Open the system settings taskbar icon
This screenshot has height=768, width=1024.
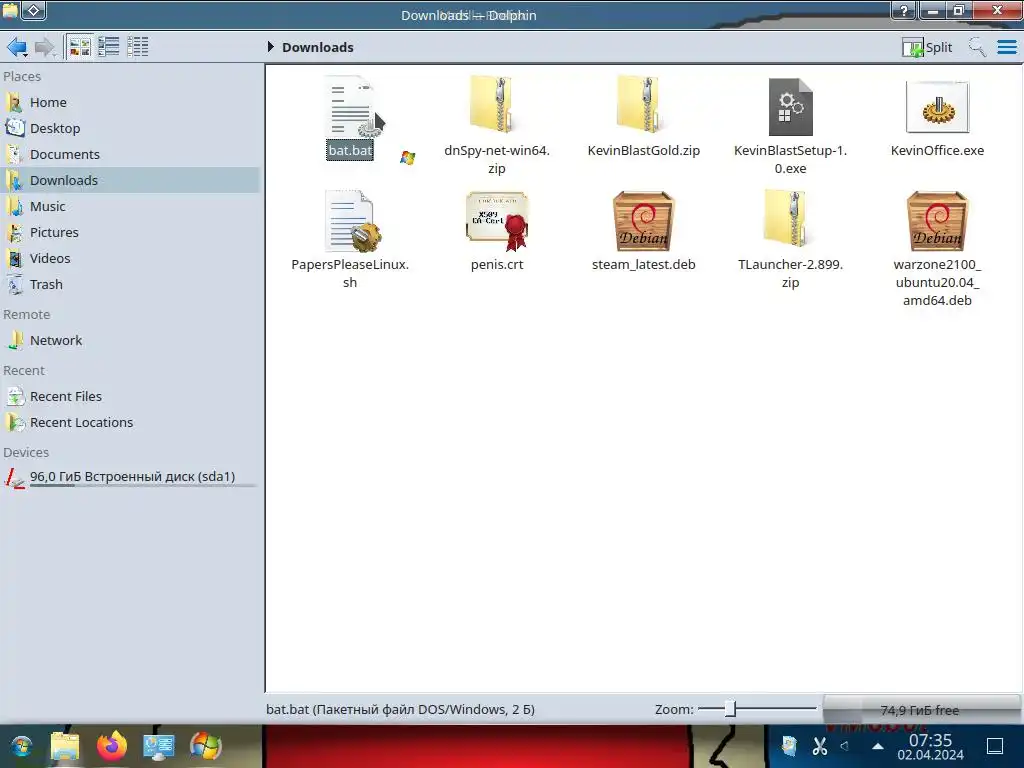click(159, 746)
